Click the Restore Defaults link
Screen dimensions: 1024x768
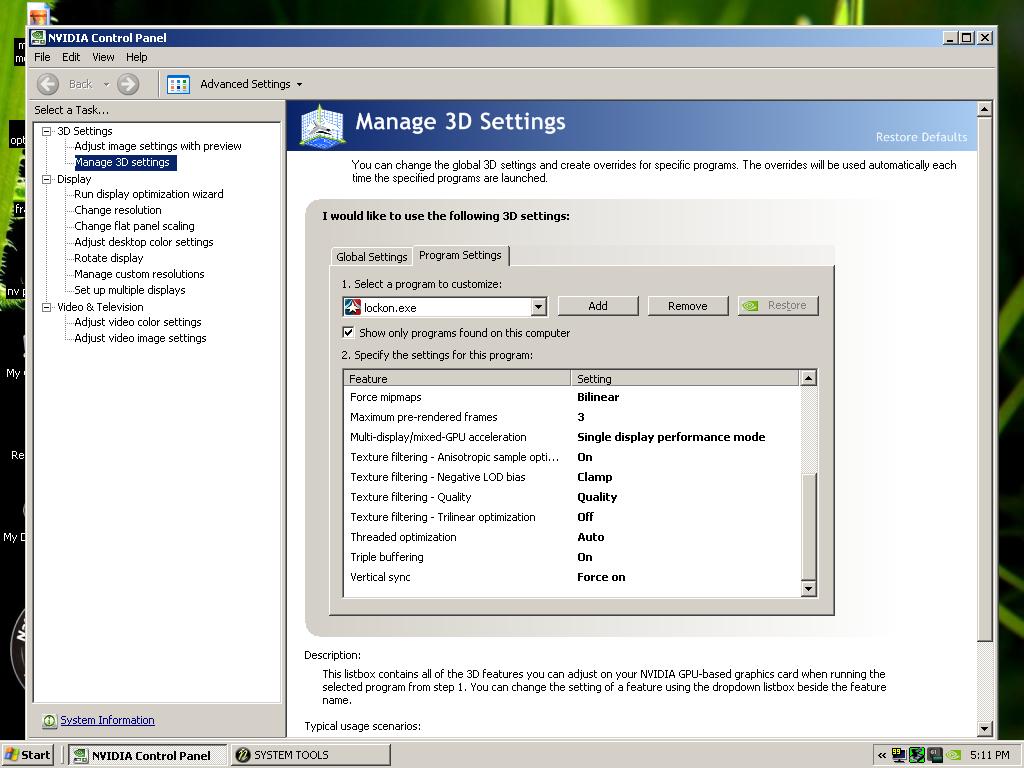(921, 137)
